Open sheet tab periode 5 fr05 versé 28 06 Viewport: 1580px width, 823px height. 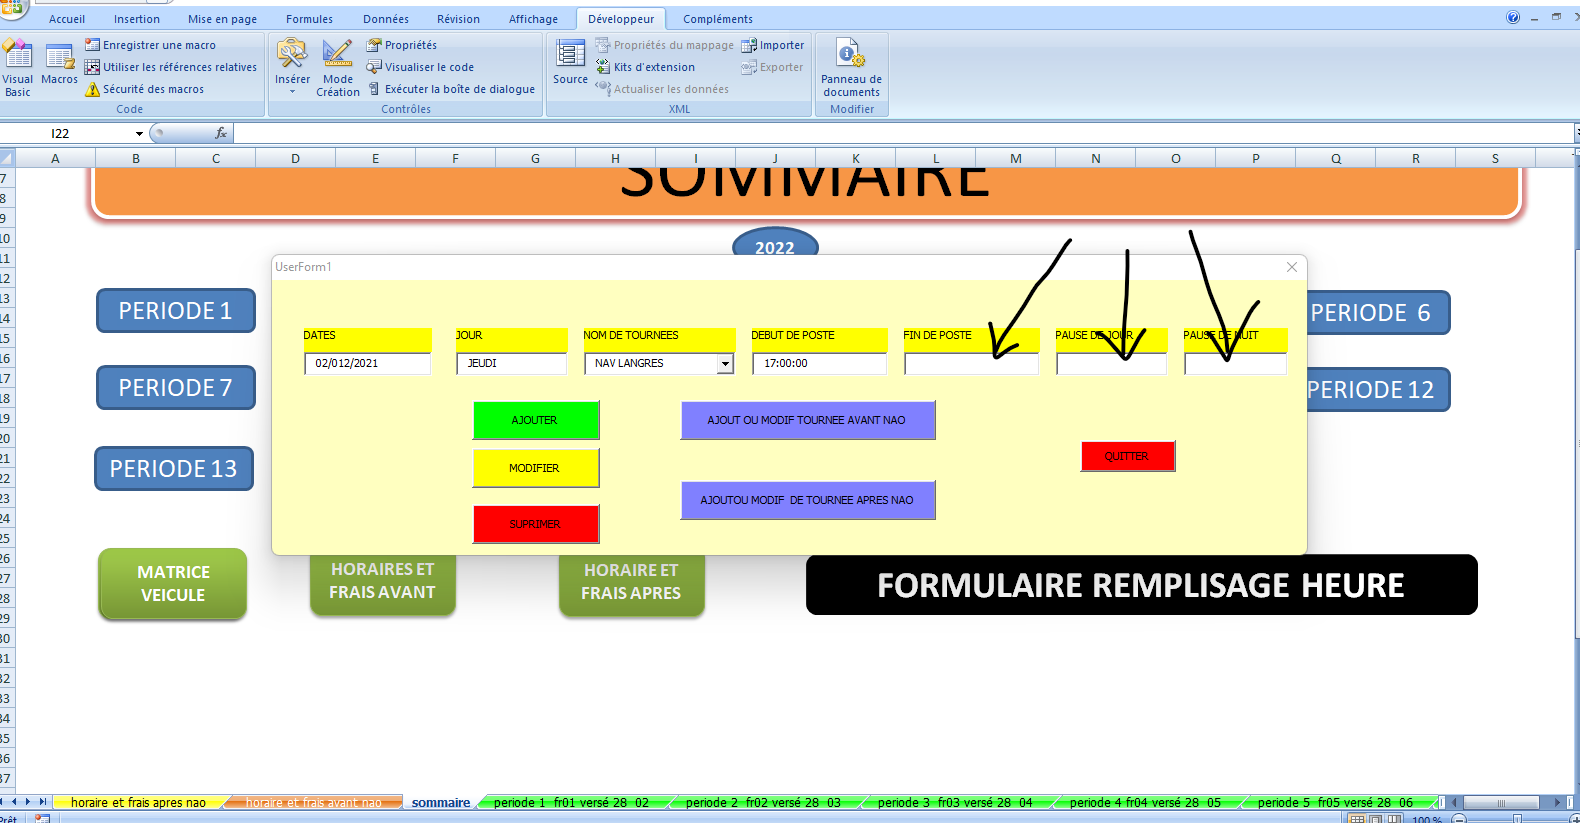tap(1335, 802)
